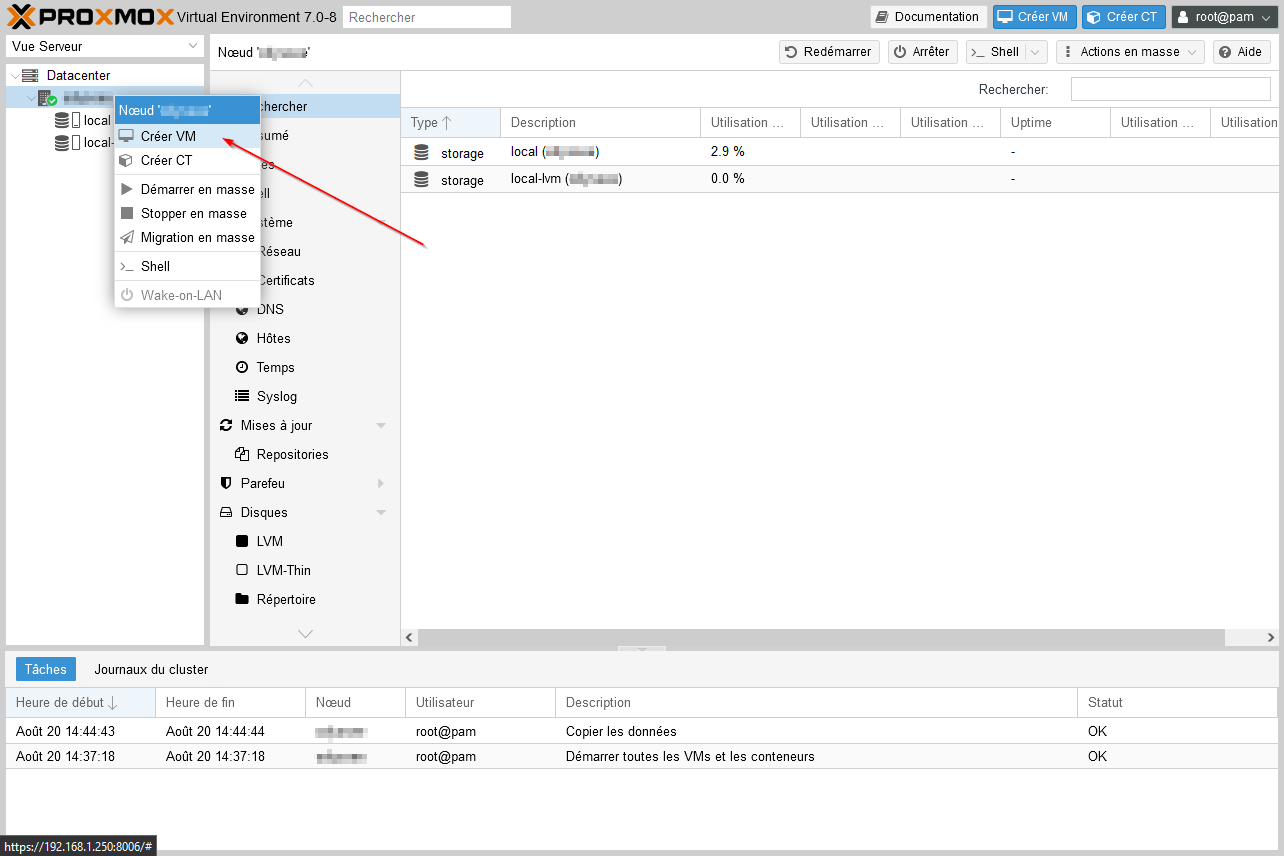Open the Actions en masse dropdown
Image resolution: width=1284 pixels, height=856 pixels.
(x=1130, y=52)
